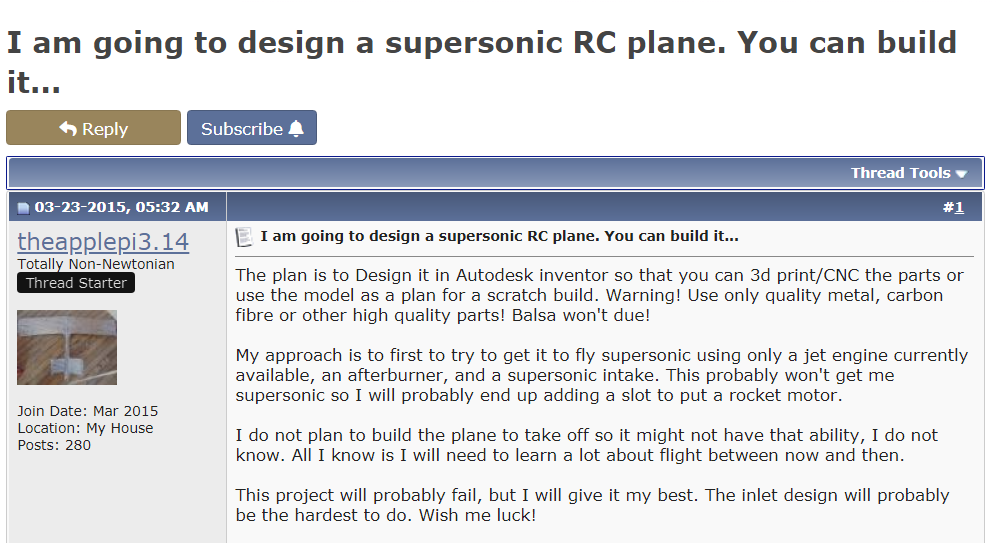
Task: Open theapplepi3.14's profile link
Action: (x=103, y=242)
